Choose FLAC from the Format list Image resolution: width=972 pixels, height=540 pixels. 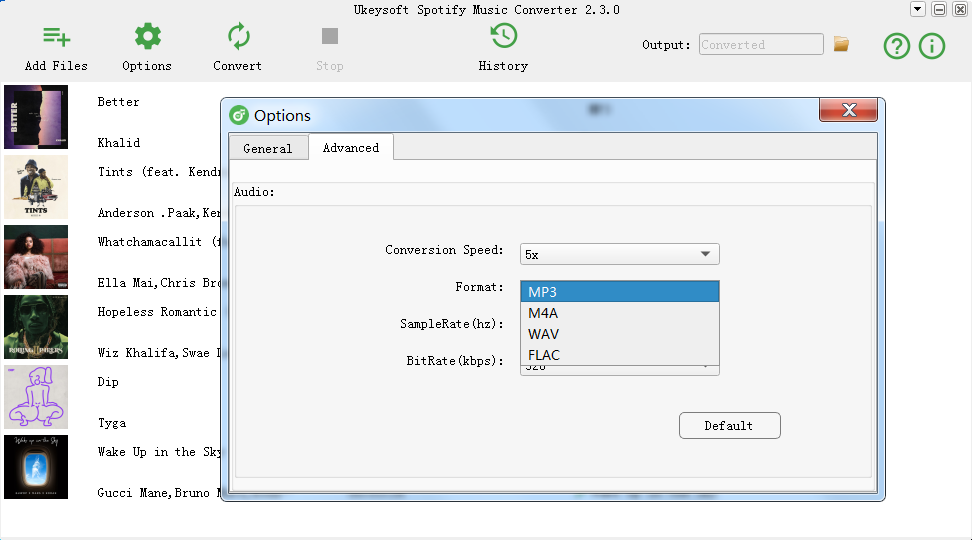(620, 355)
